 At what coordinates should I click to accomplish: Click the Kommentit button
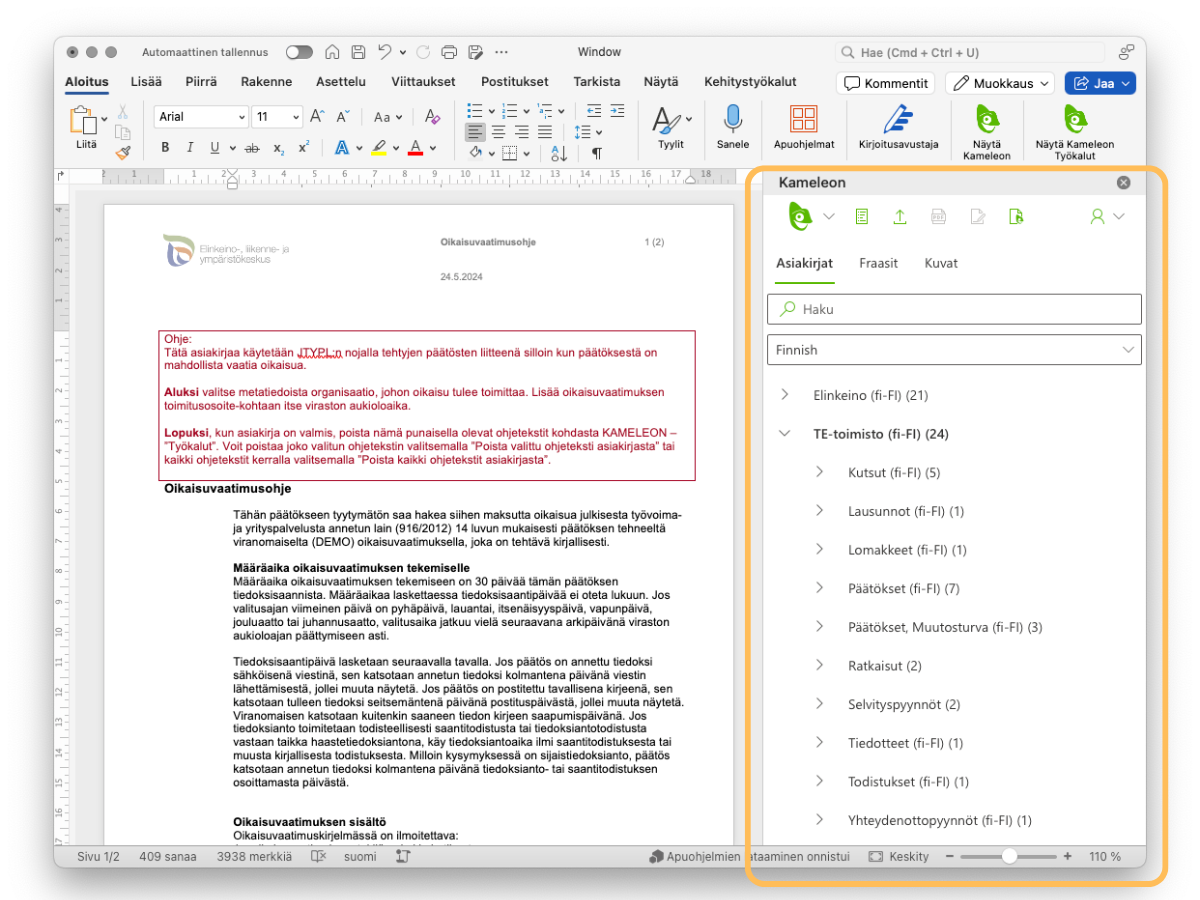click(885, 84)
